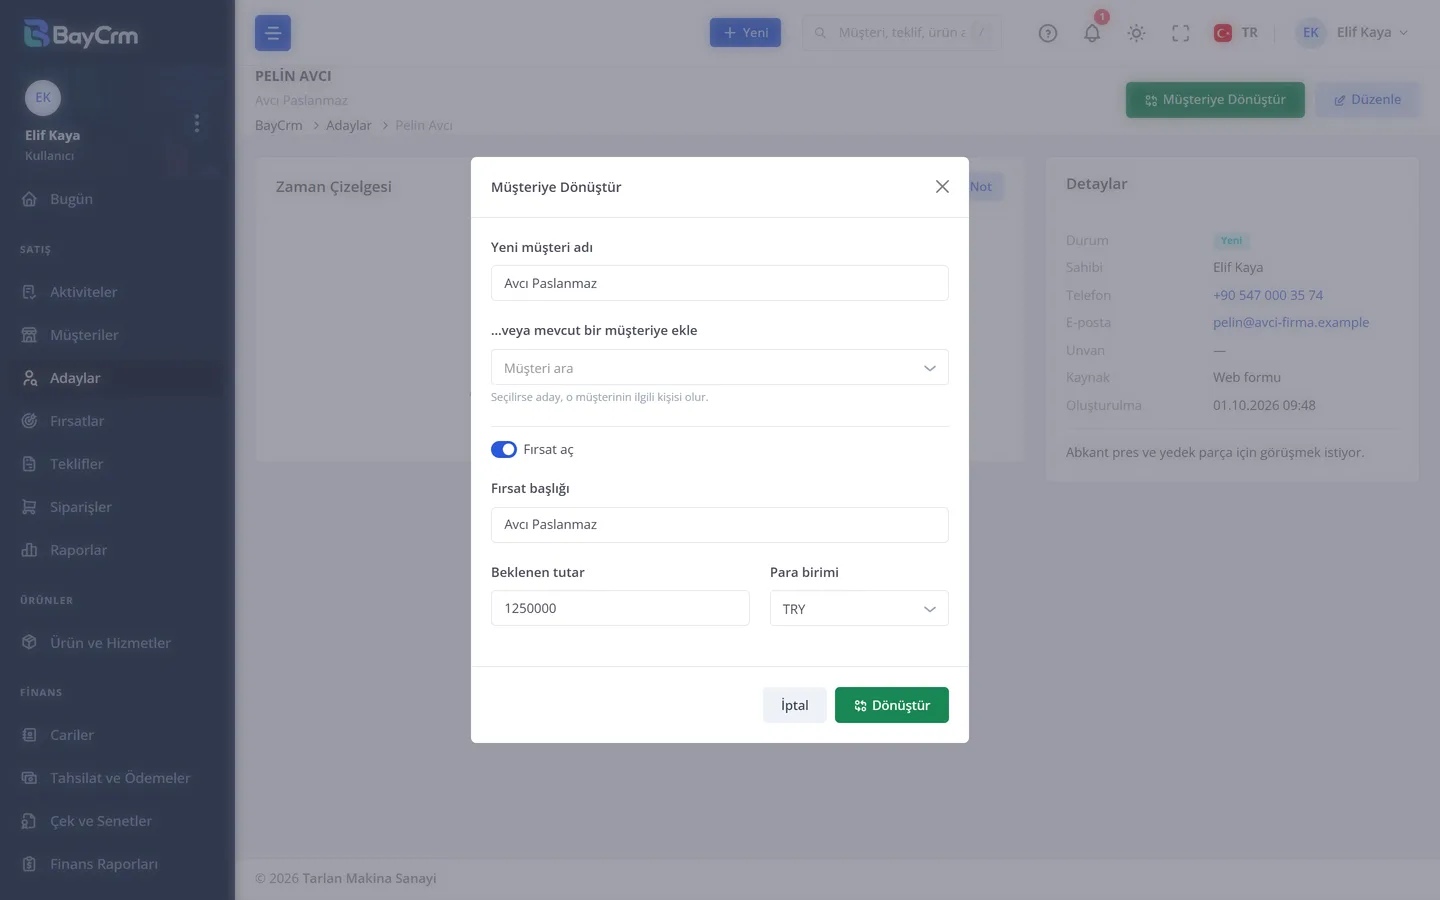Open the notifications bell icon
The image size is (1440, 900).
pos(1092,33)
